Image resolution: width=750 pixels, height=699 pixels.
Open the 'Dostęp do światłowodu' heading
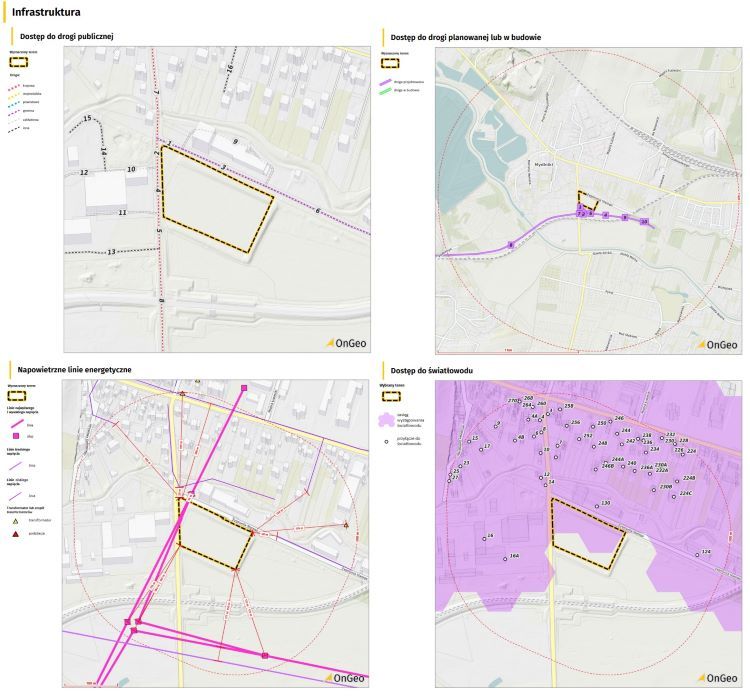[432, 370]
